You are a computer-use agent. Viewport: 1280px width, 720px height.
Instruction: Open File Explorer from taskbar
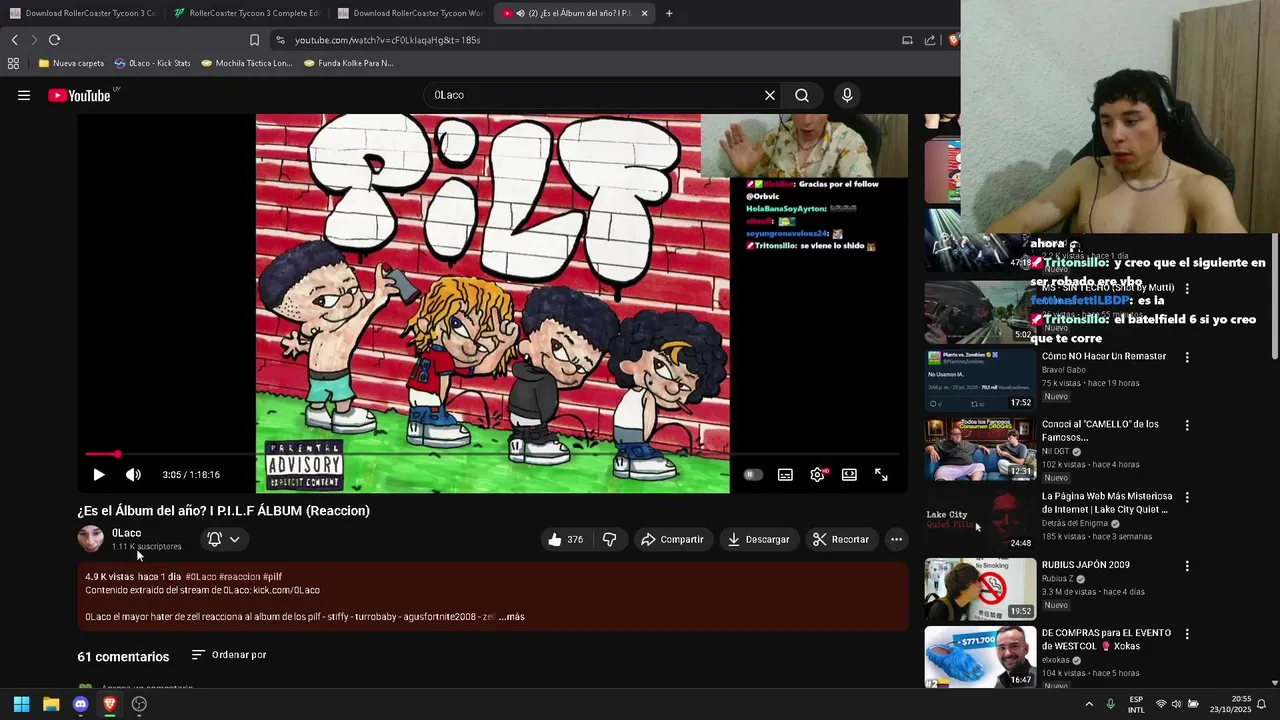click(x=51, y=704)
